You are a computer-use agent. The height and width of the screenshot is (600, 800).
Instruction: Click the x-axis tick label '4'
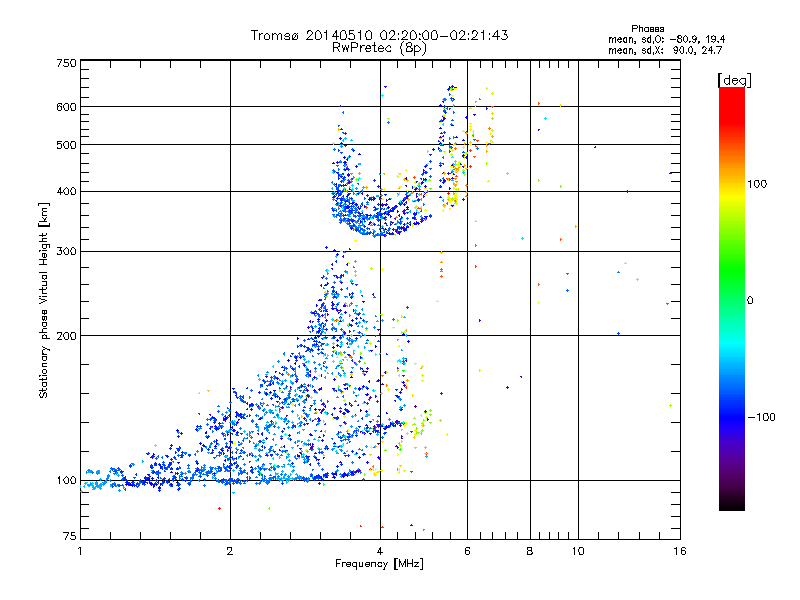coord(380,551)
